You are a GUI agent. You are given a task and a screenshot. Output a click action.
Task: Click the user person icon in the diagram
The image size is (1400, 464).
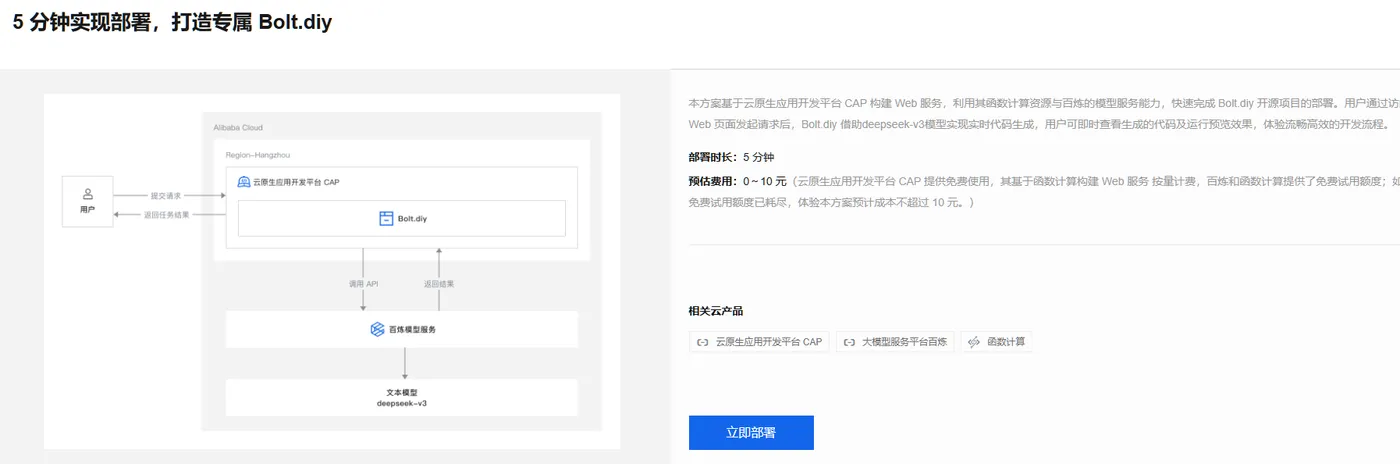(x=88, y=194)
